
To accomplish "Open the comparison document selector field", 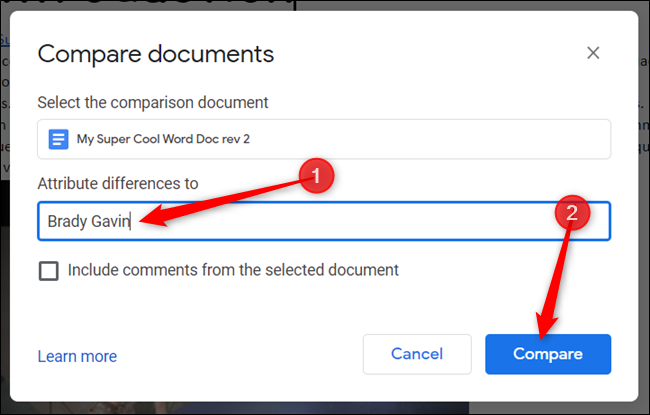I will point(324,139).
